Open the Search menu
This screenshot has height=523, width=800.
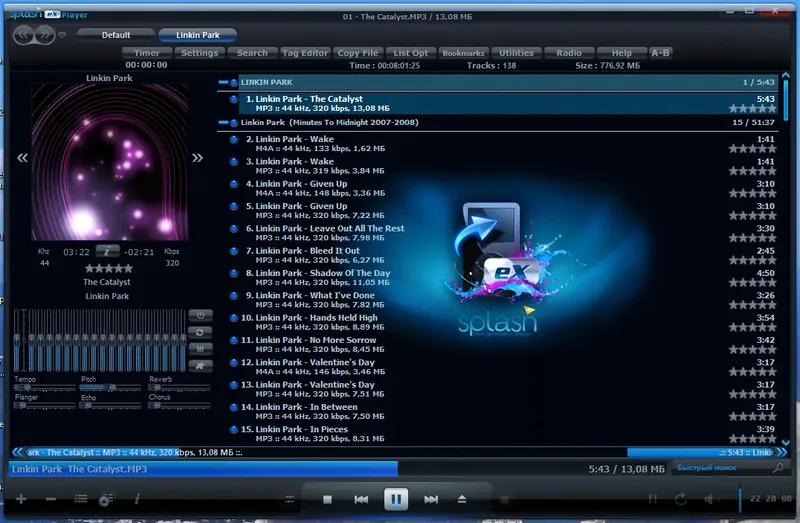[252, 53]
